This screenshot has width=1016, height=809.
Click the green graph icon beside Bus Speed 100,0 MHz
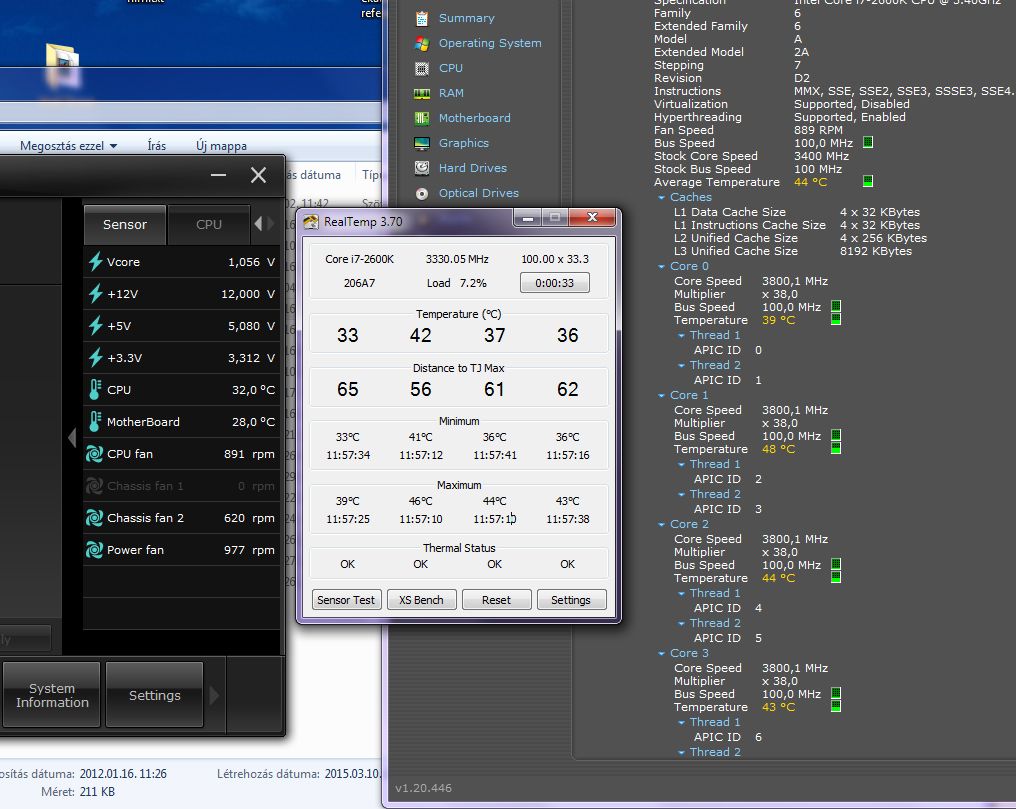(x=868, y=142)
